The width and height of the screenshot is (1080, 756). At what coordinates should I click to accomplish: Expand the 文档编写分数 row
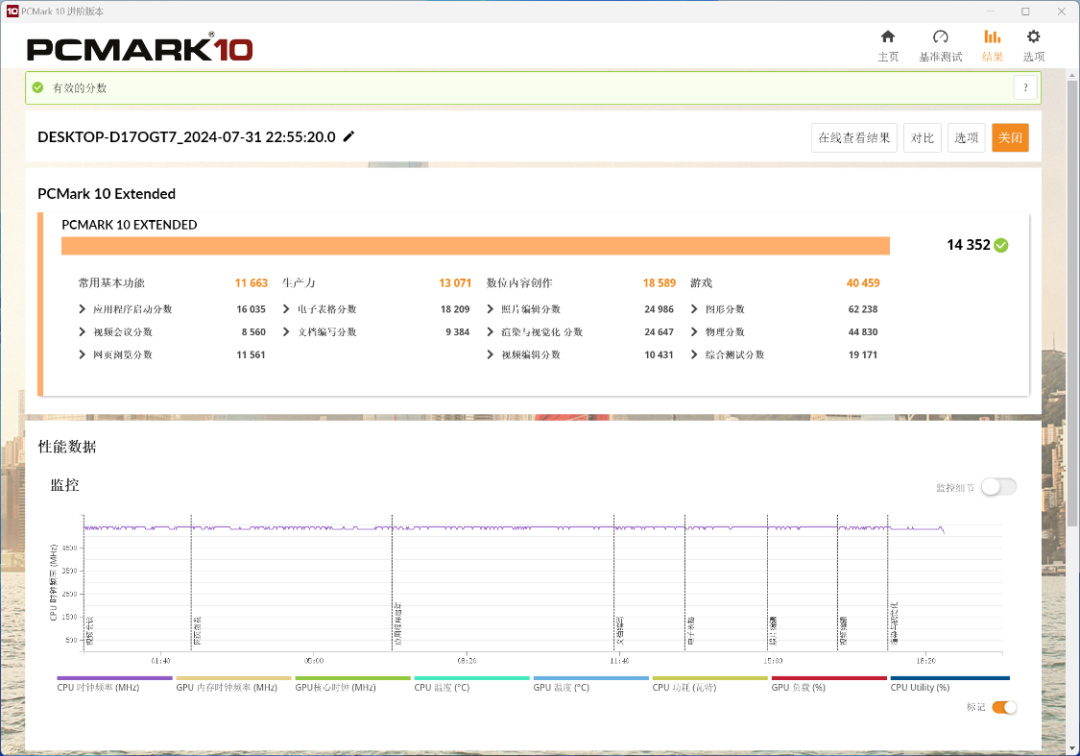coord(286,332)
